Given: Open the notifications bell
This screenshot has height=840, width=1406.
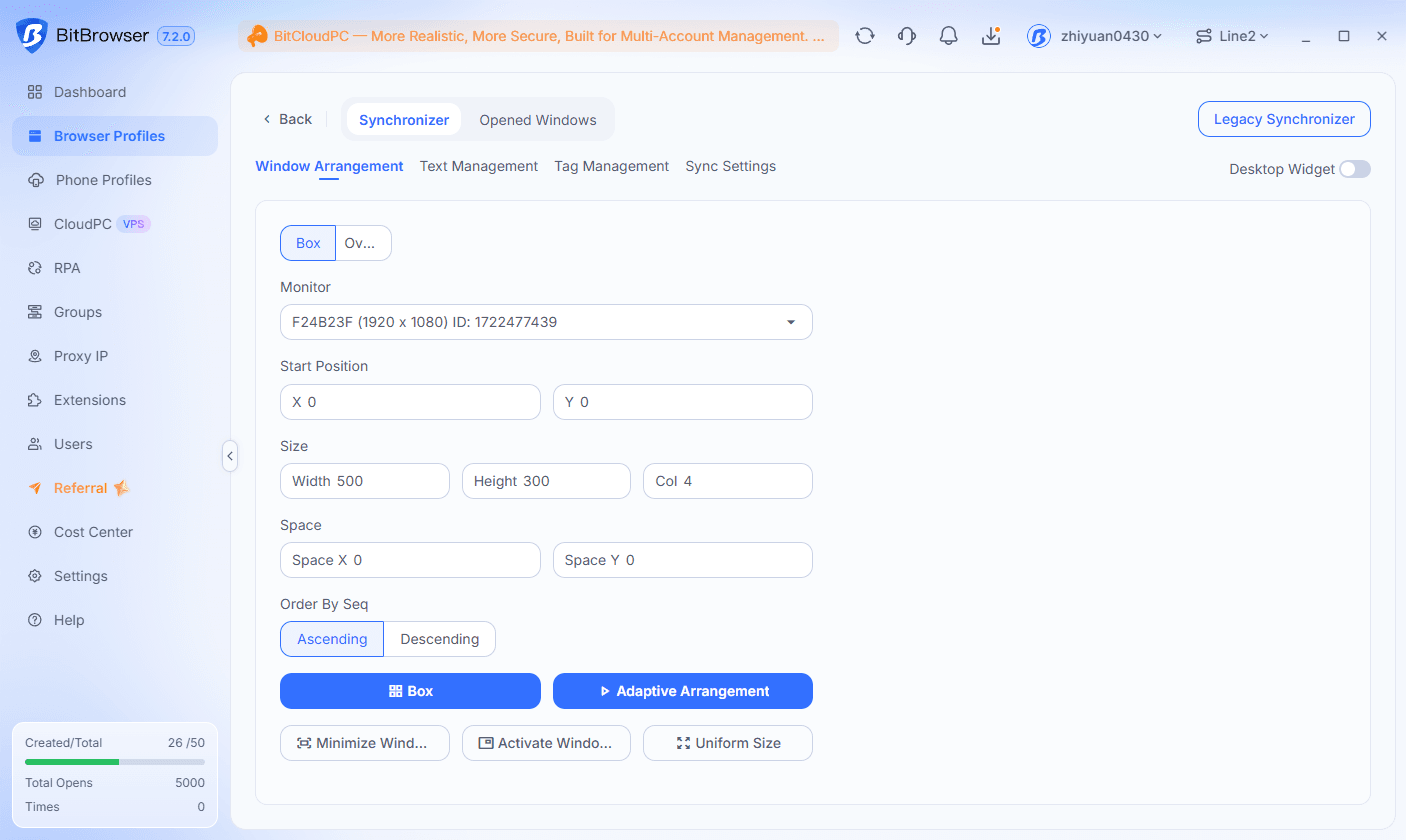Looking at the screenshot, I should pos(949,36).
